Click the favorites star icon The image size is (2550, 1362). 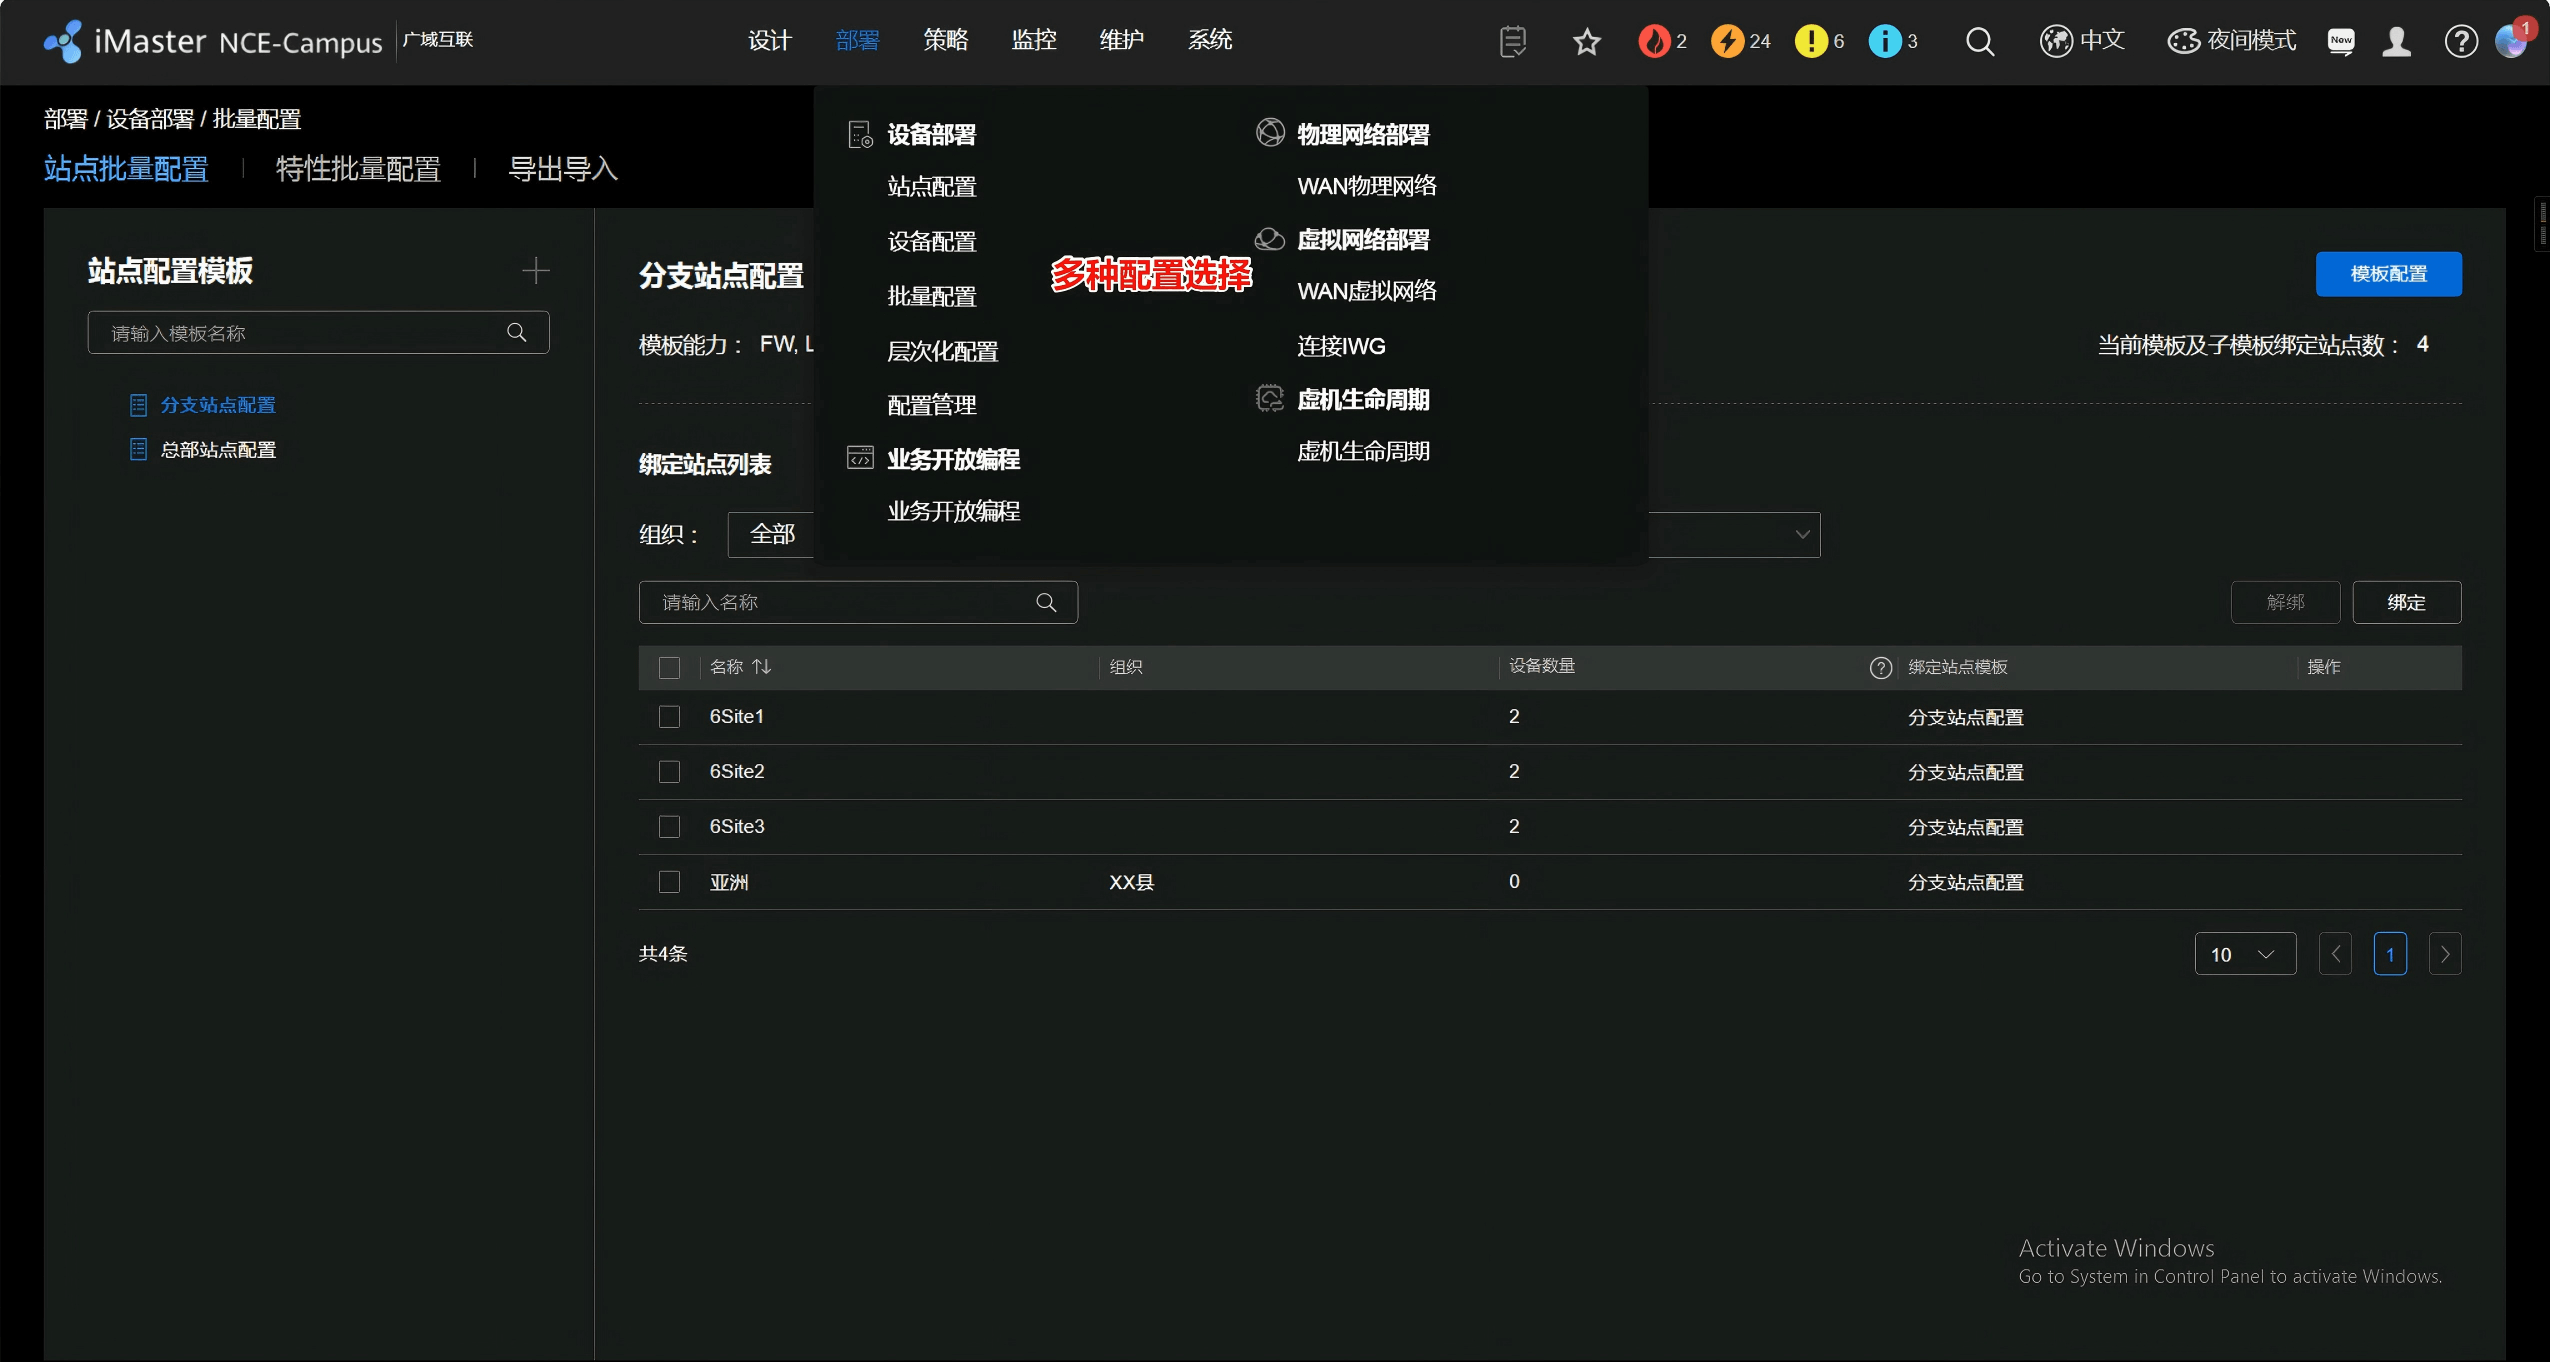[x=1586, y=42]
